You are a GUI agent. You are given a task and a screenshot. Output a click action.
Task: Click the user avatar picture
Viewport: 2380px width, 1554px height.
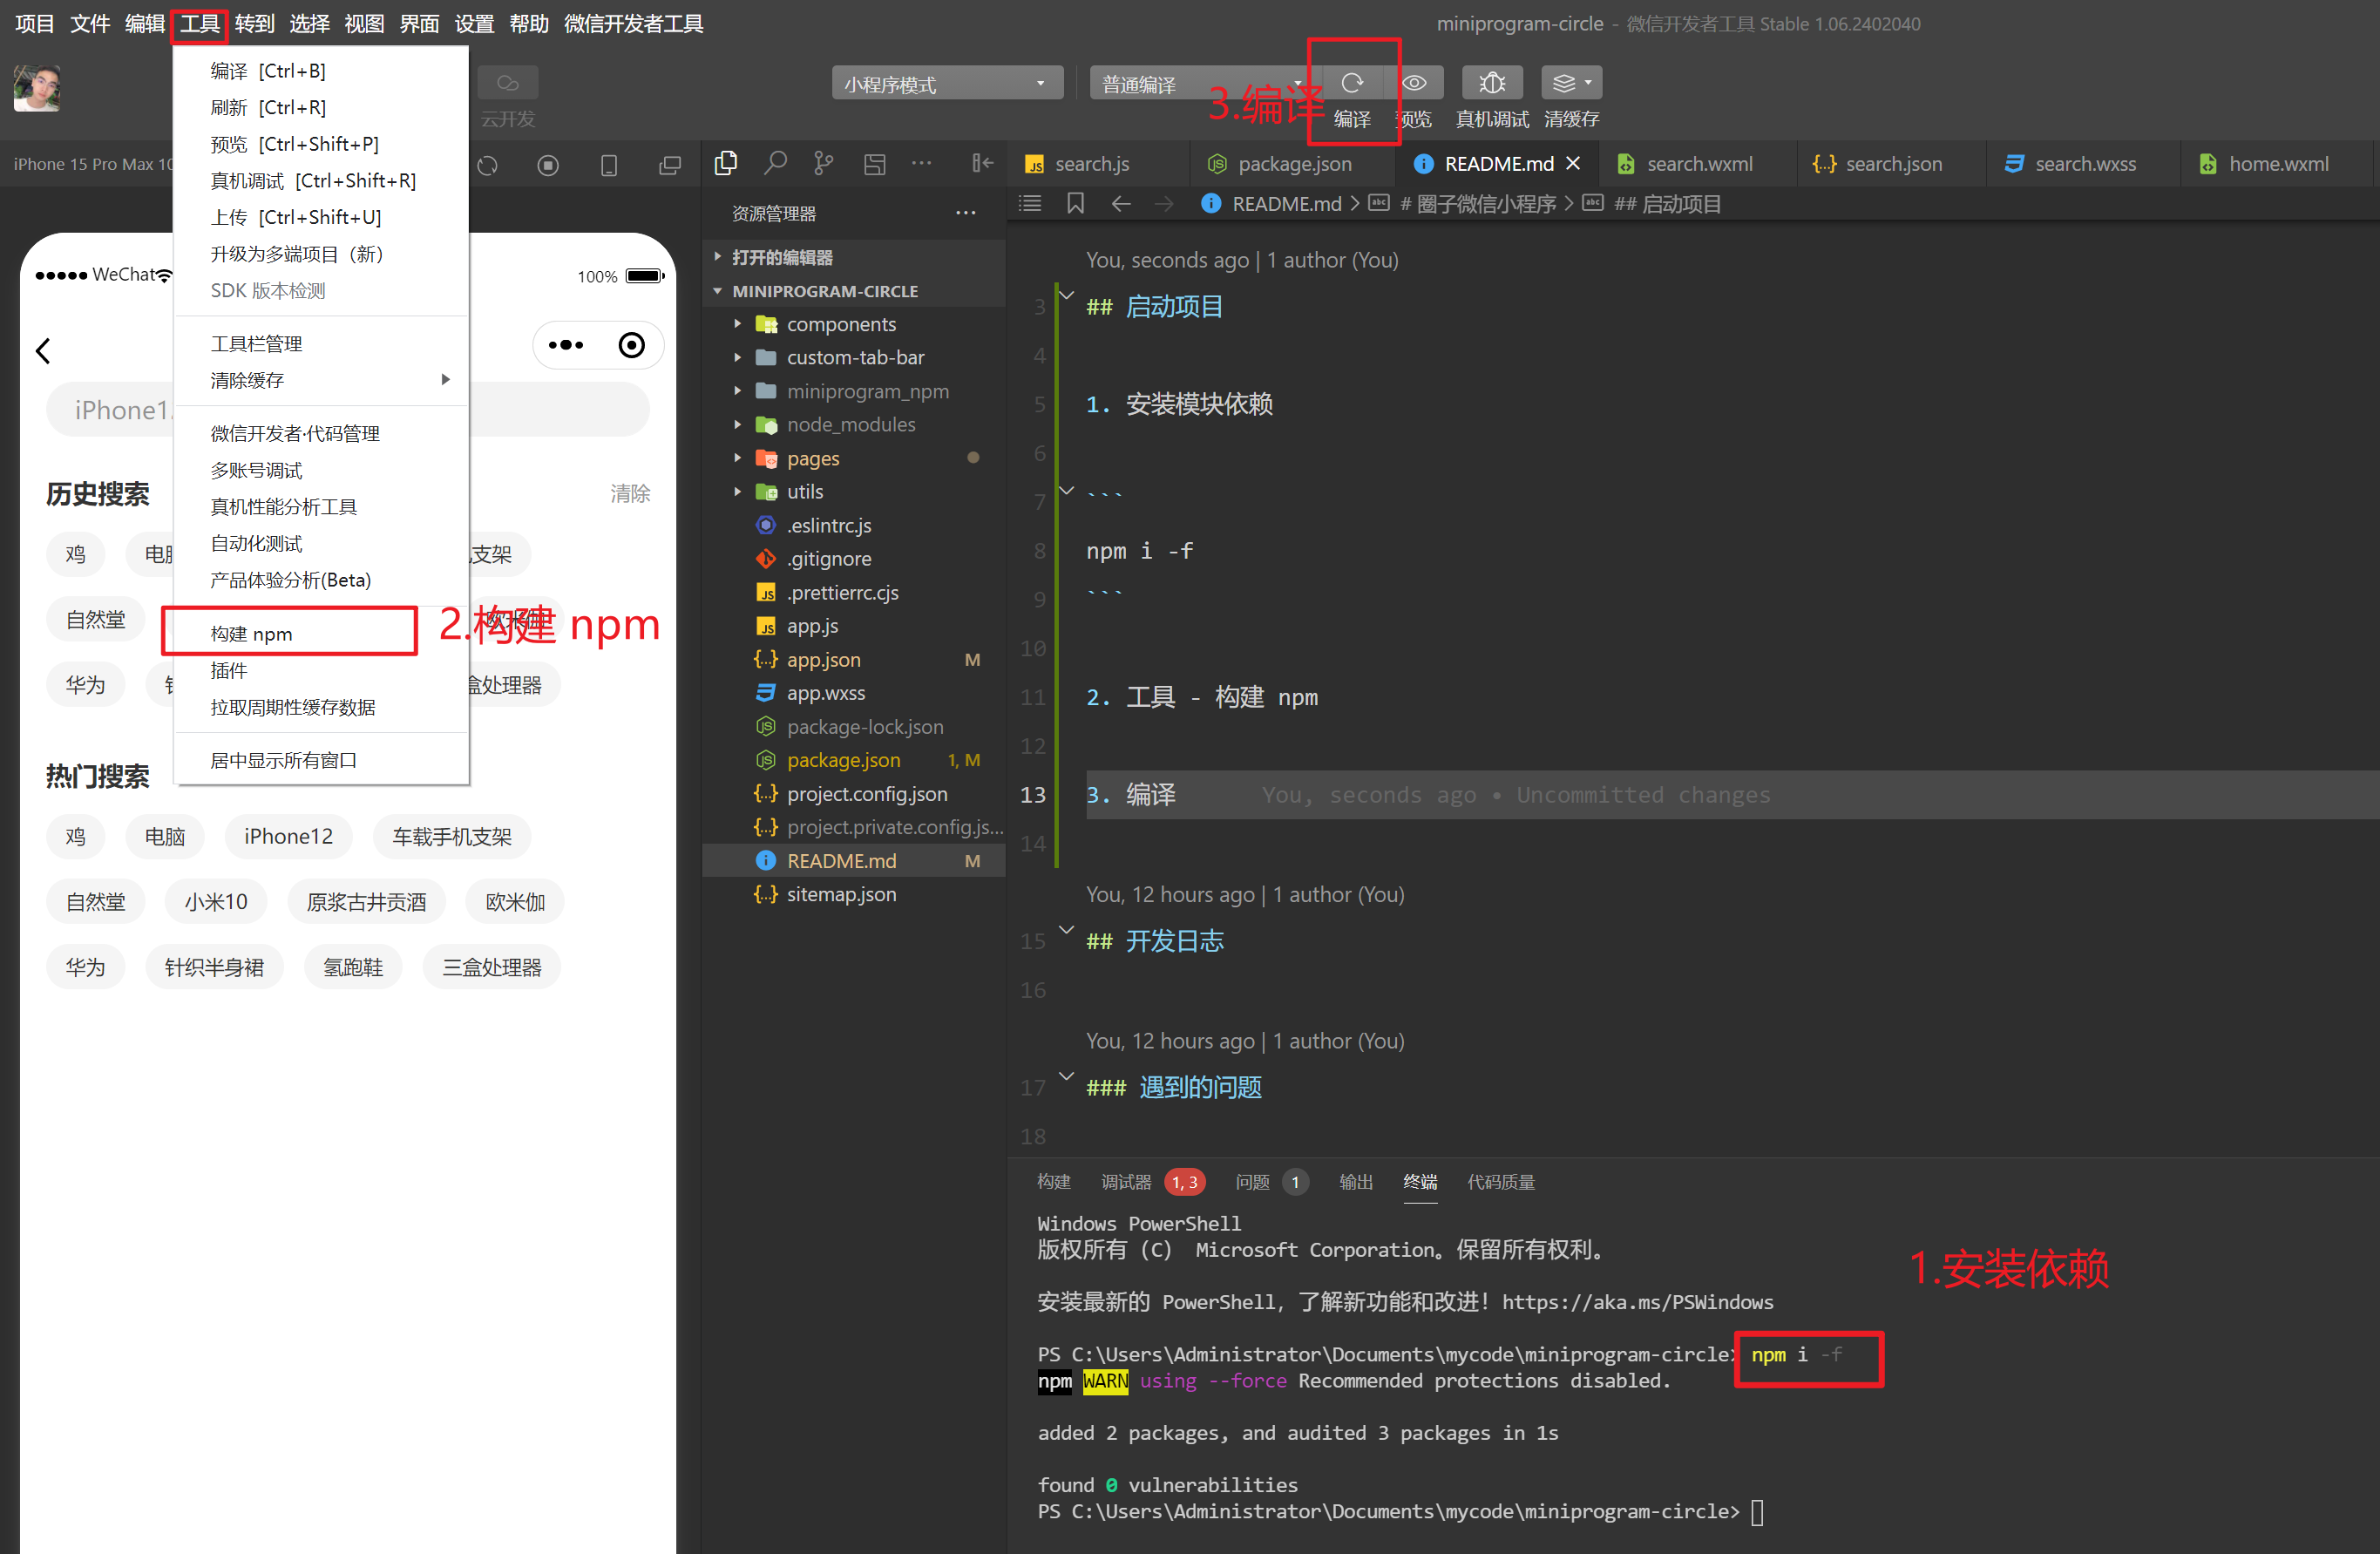point(37,88)
